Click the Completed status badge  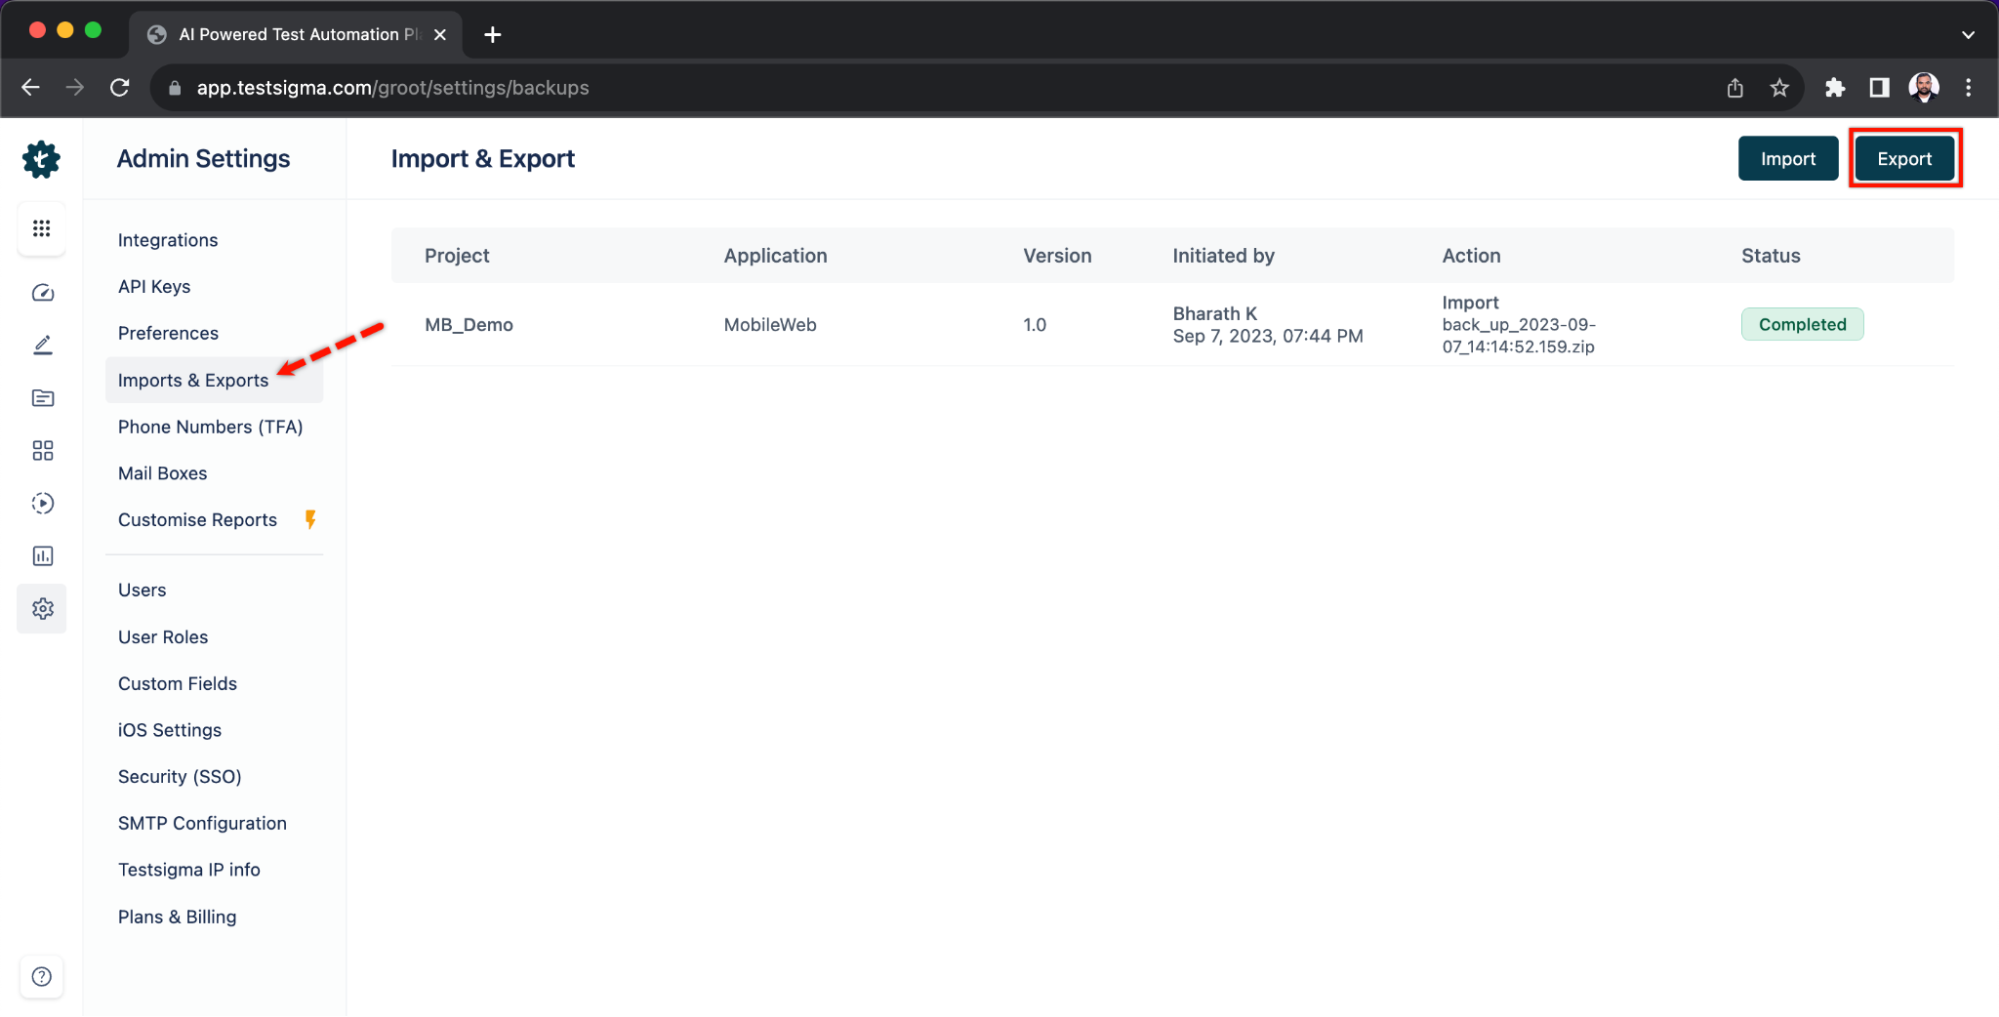click(1802, 324)
